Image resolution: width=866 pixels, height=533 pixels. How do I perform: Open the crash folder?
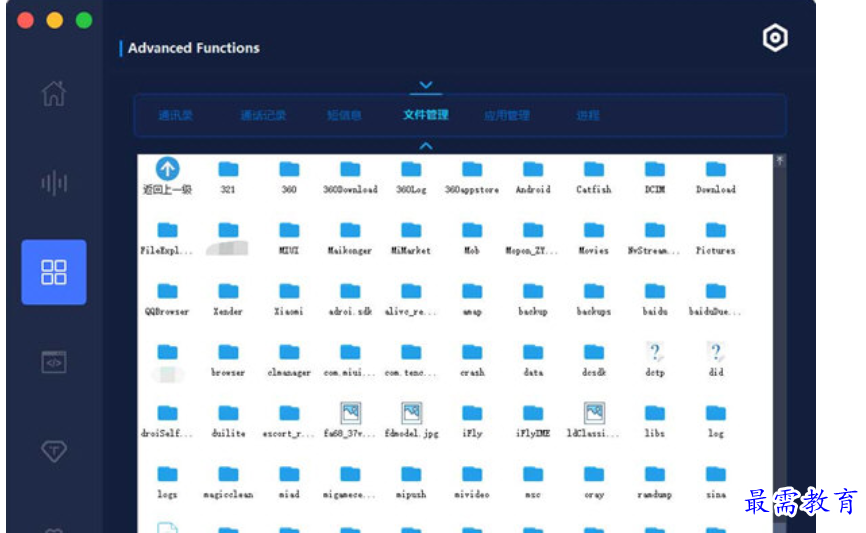tap(472, 352)
